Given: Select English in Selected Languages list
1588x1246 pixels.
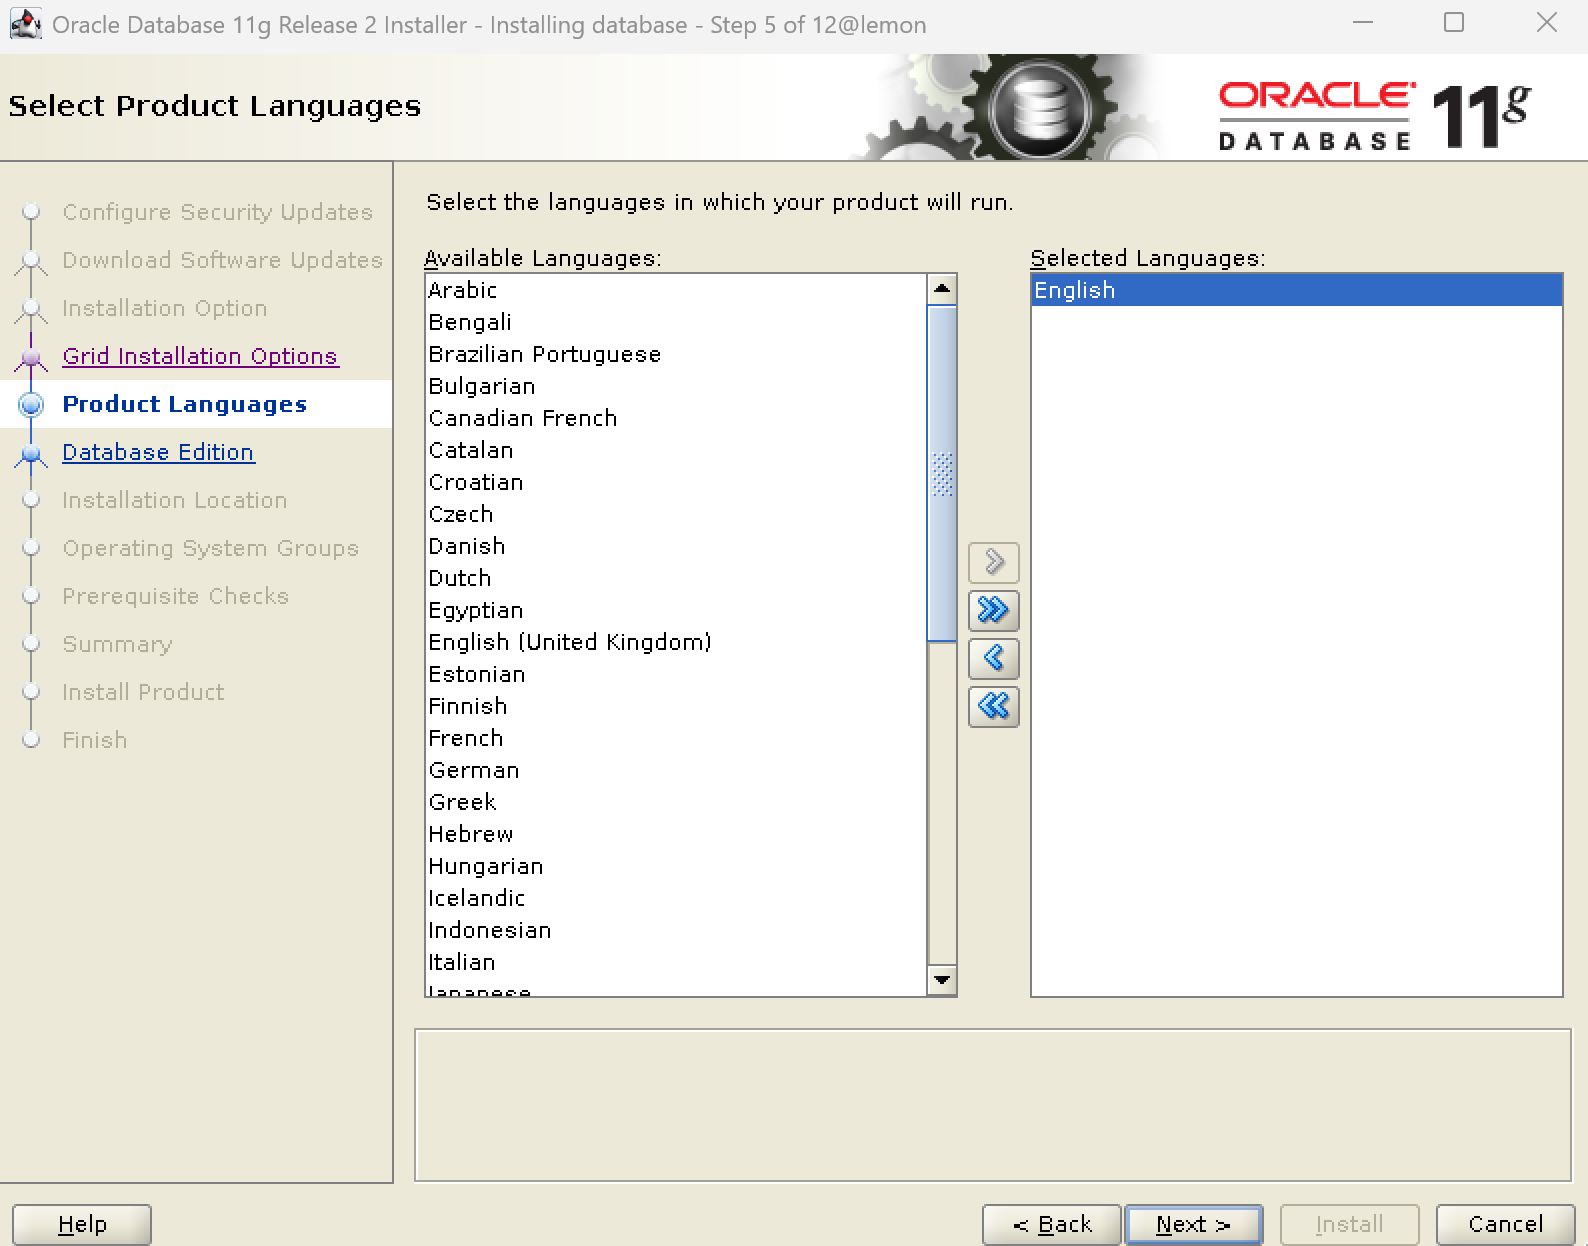Looking at the screenshot, I should (x=1296, y=290).
